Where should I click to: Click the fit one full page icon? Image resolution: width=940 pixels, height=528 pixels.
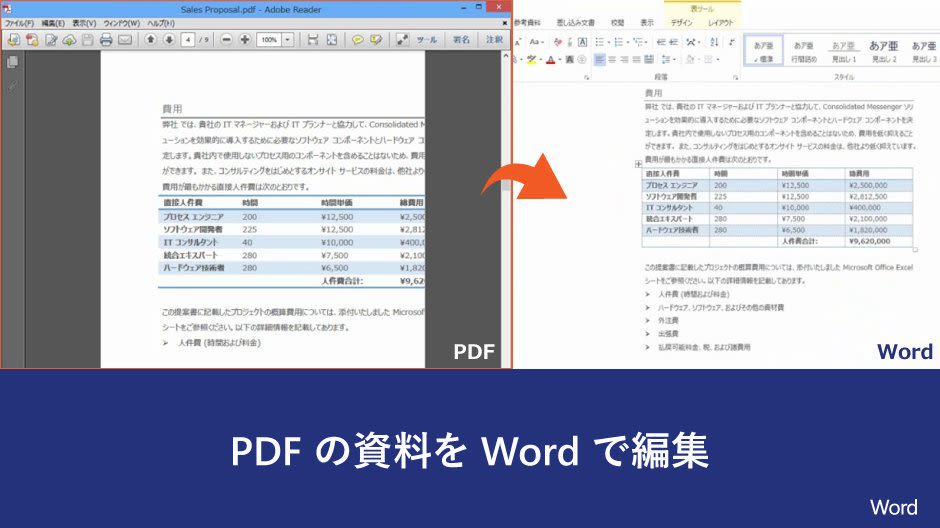coord(332,40)
